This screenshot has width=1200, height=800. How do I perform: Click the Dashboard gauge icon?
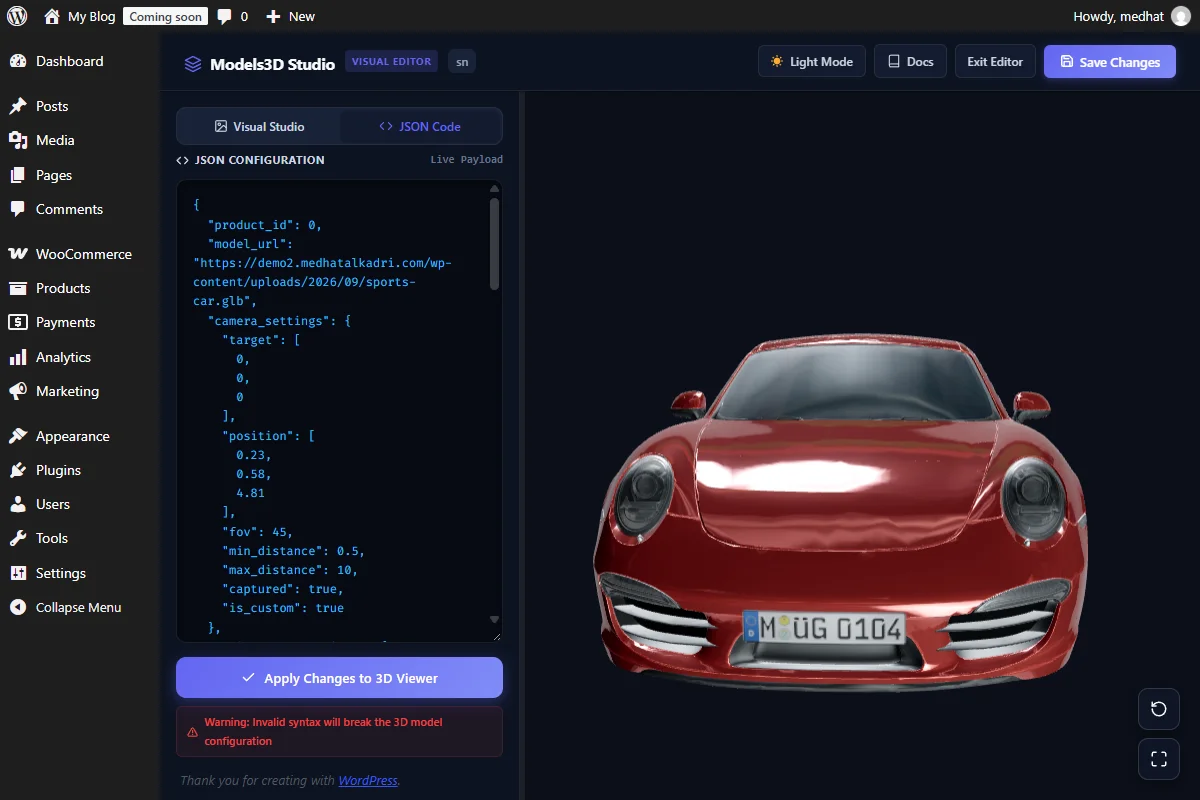point(18,61)
